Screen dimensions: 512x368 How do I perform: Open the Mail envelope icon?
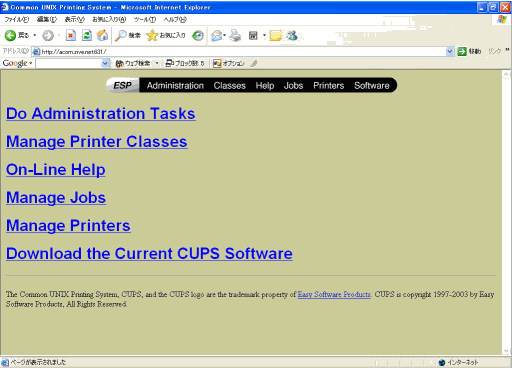pos(217,35)
